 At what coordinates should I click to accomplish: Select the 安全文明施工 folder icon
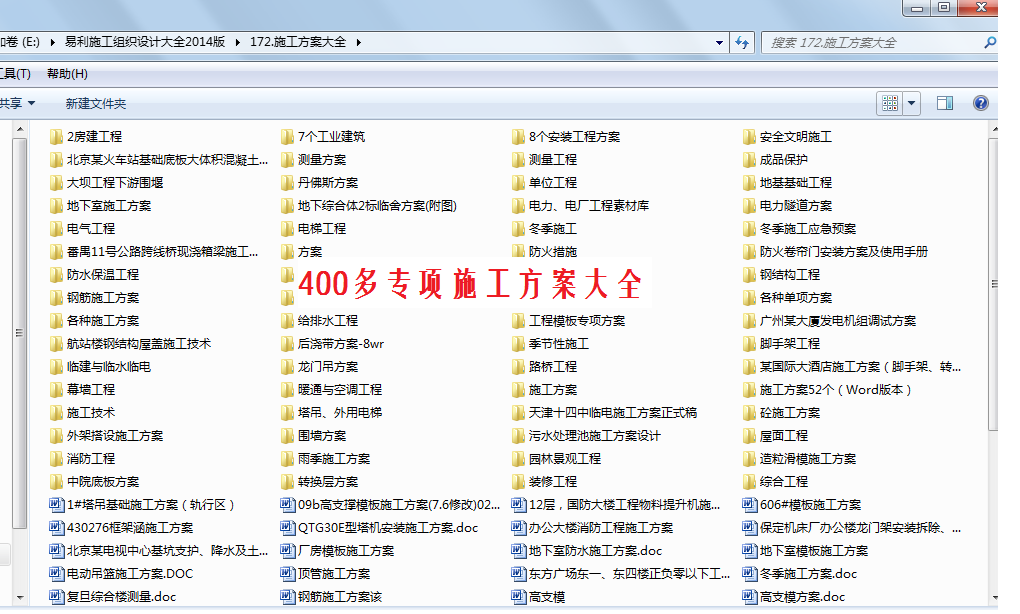(750, 137)
